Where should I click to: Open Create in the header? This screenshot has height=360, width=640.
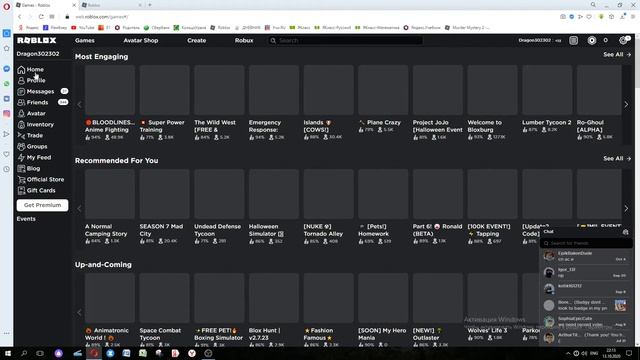click(196, 40)
